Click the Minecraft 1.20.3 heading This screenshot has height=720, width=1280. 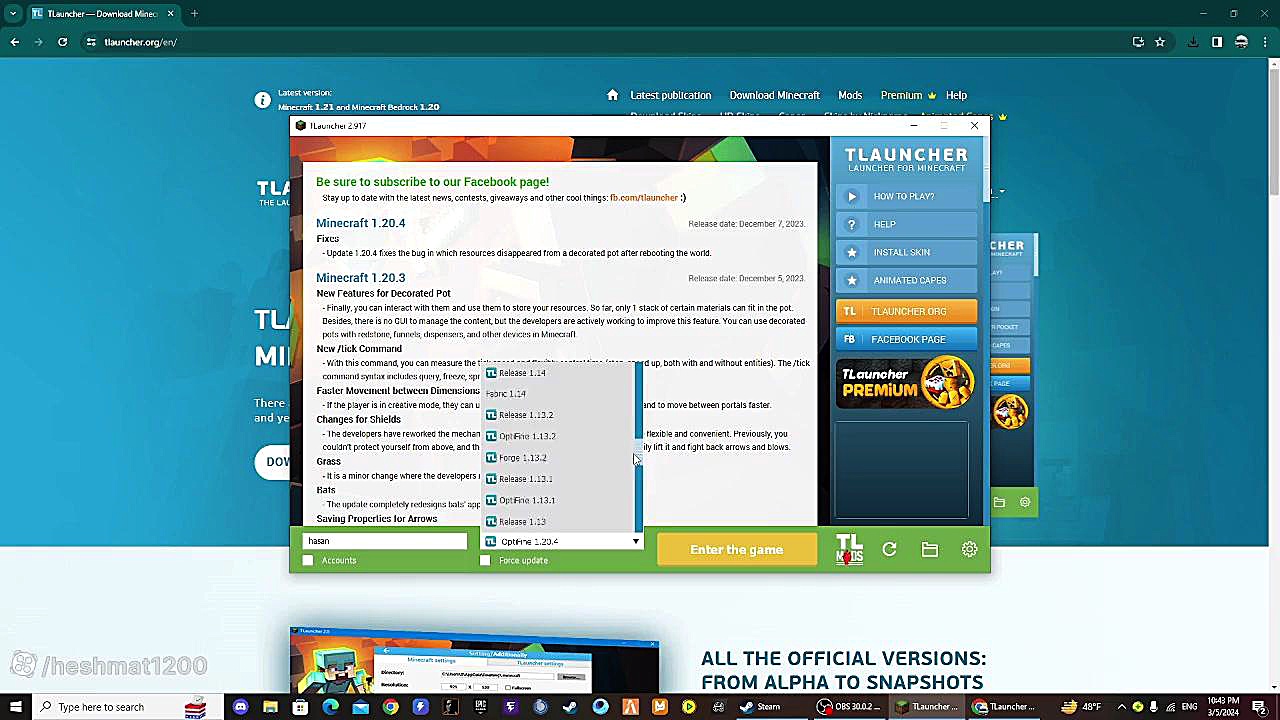361,278
